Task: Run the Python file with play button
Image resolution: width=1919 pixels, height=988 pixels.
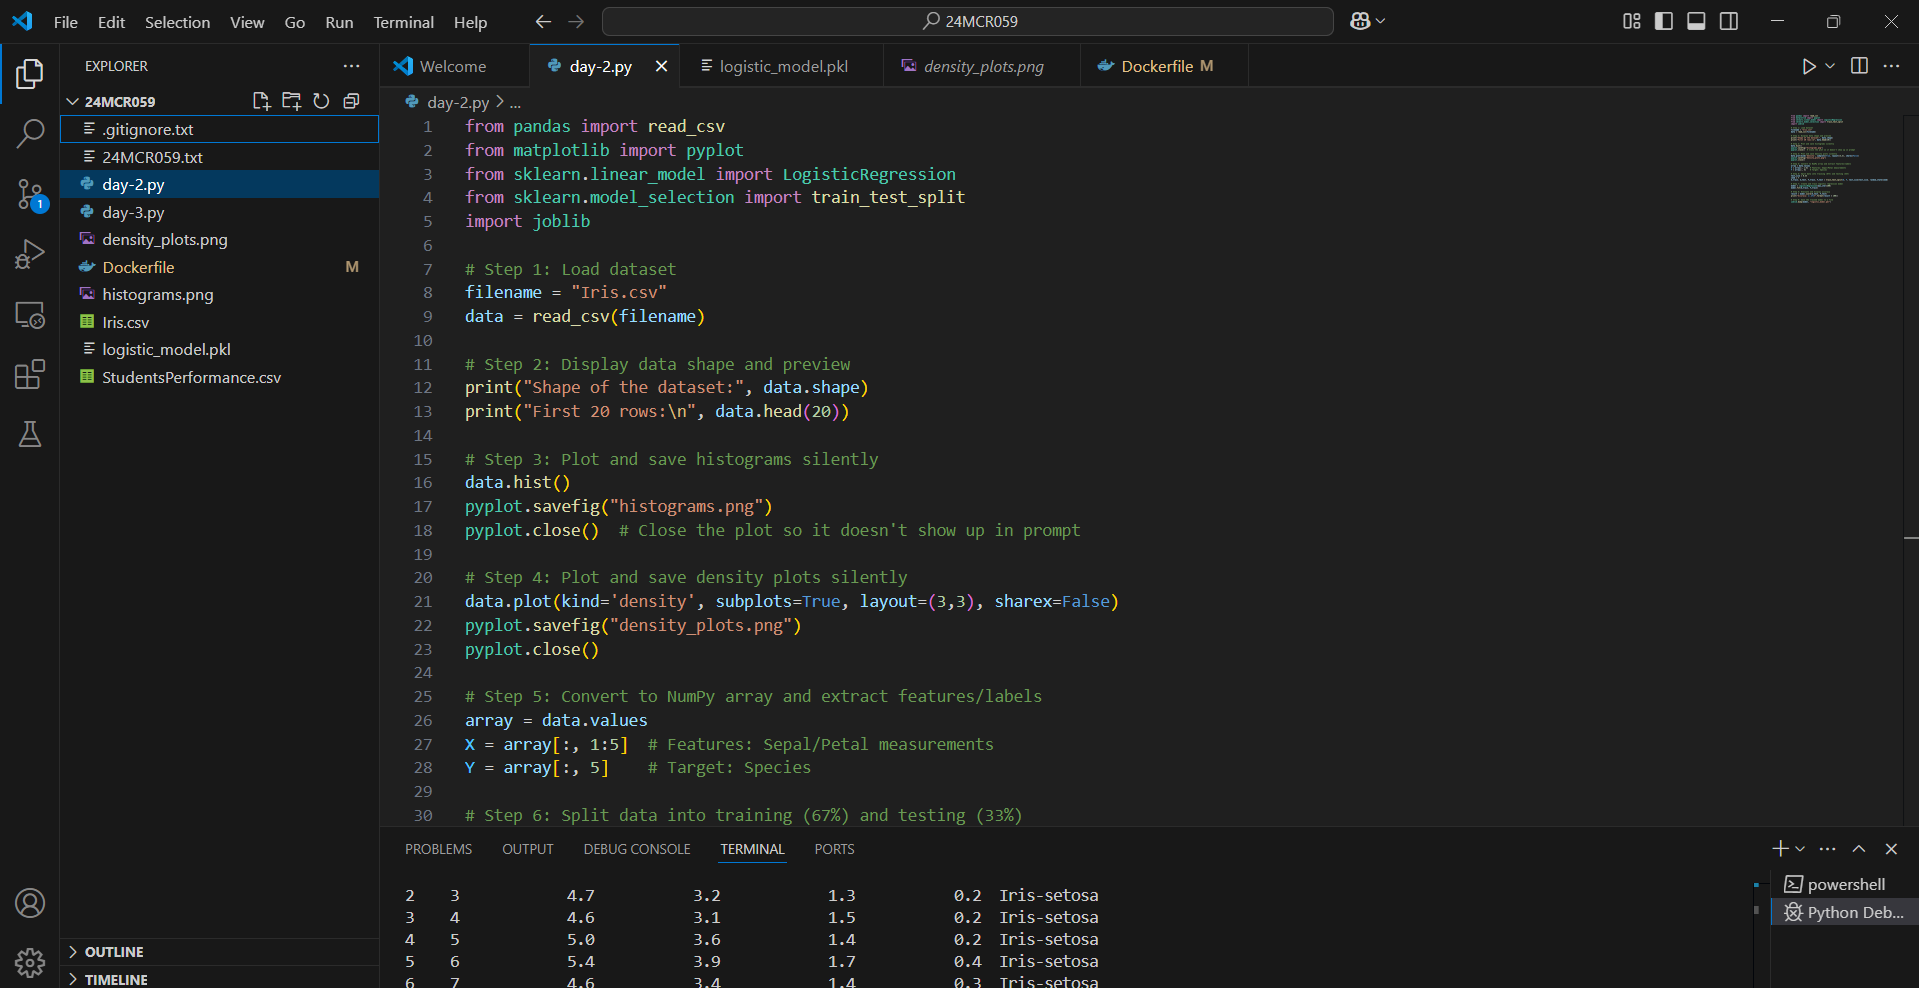Action: (x=1808, y=66)
